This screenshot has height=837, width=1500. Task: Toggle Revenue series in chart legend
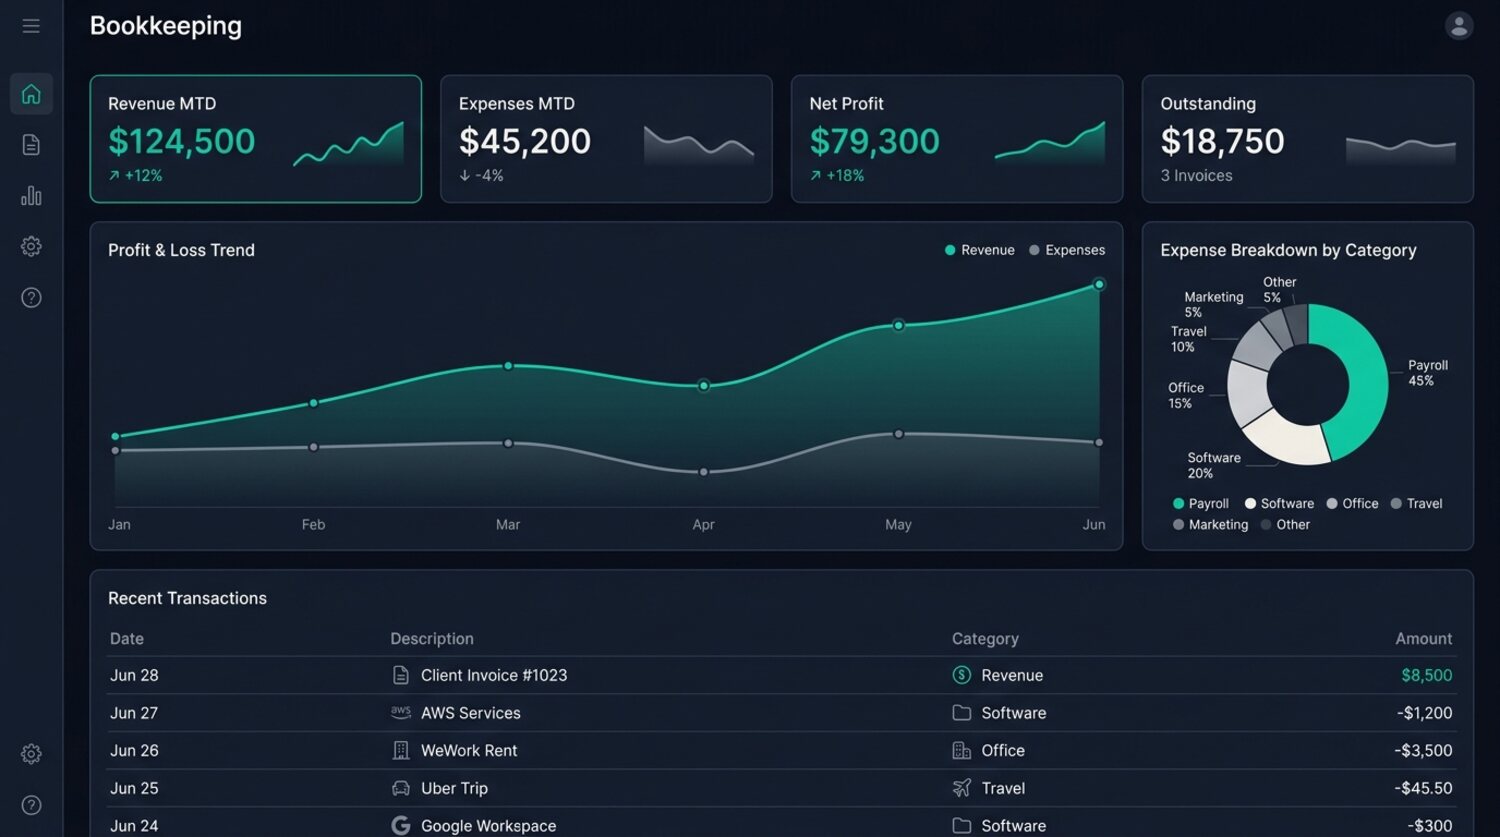click(980, 250)
